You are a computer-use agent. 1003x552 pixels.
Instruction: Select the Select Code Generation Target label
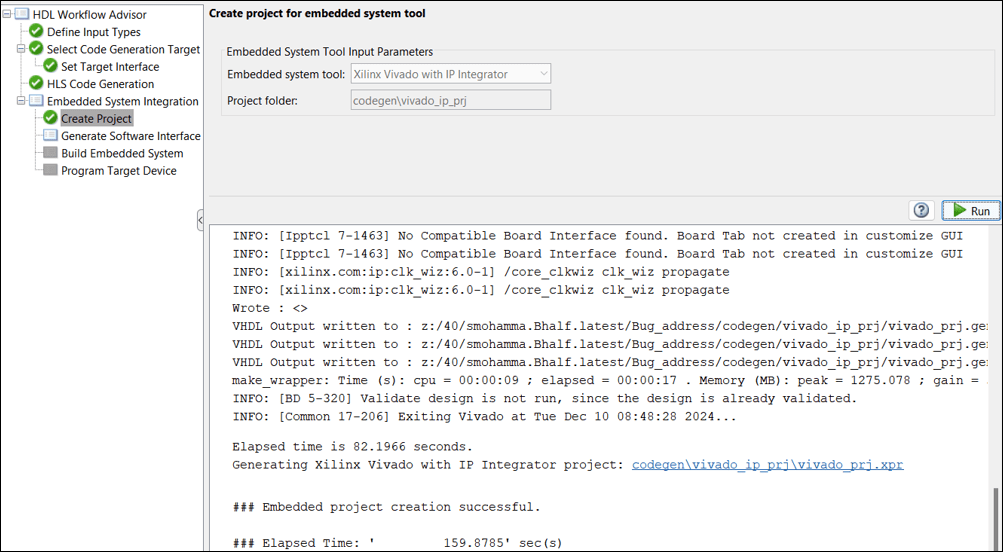click(123, 49)
